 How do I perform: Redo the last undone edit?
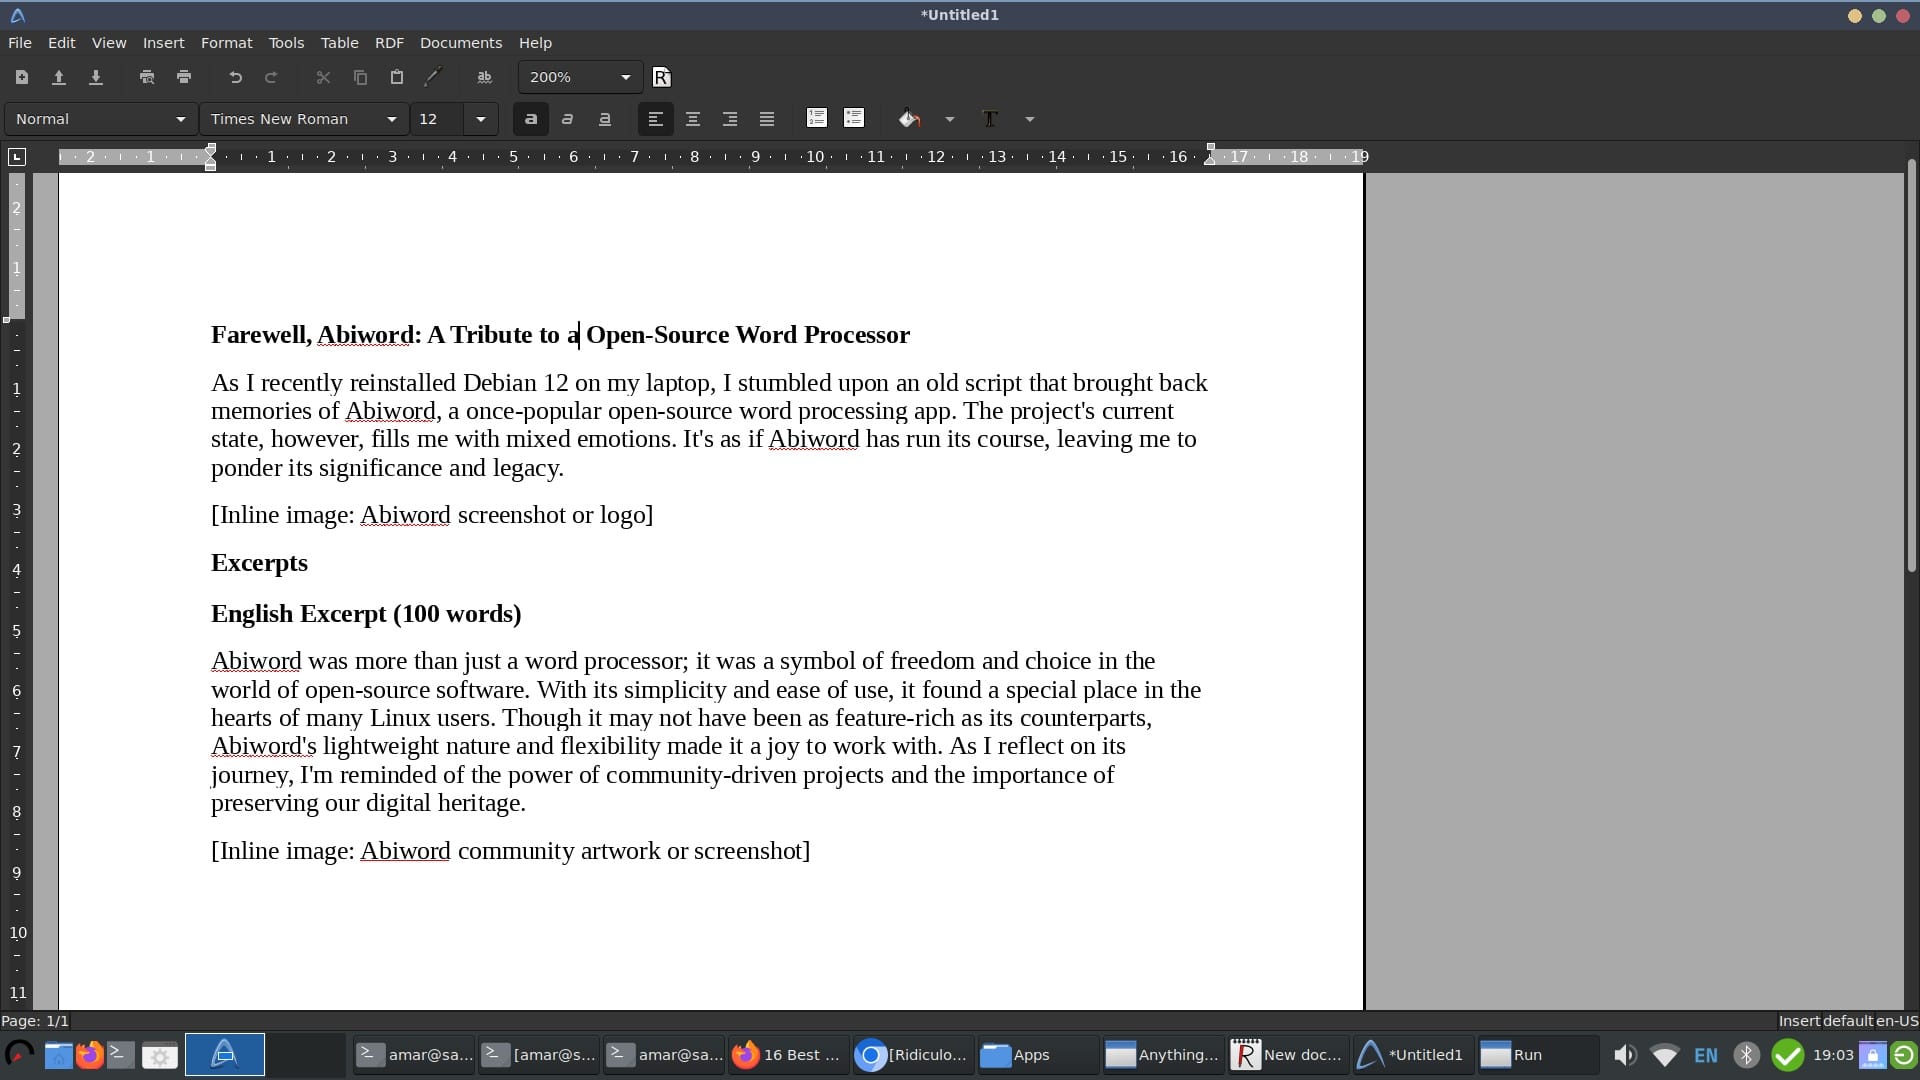[x=271, y=77]
